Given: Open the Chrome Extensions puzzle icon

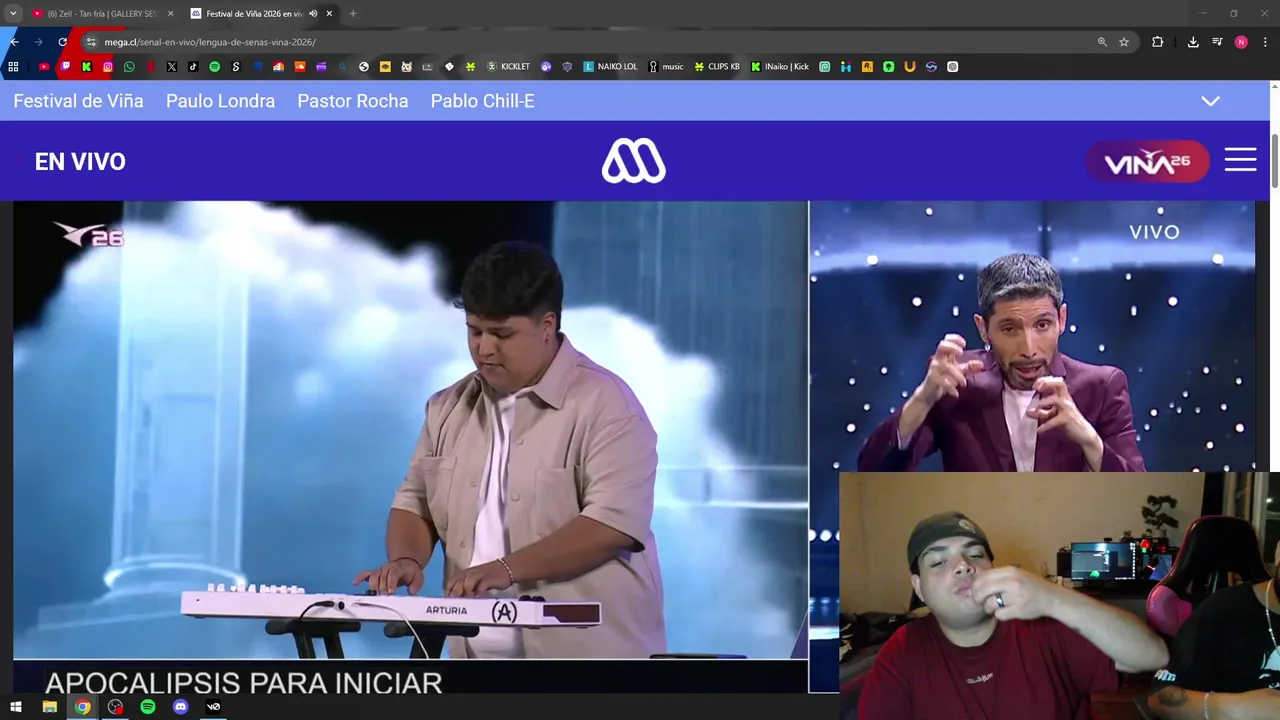Looking at the screenshot, I should (1157, 42).
